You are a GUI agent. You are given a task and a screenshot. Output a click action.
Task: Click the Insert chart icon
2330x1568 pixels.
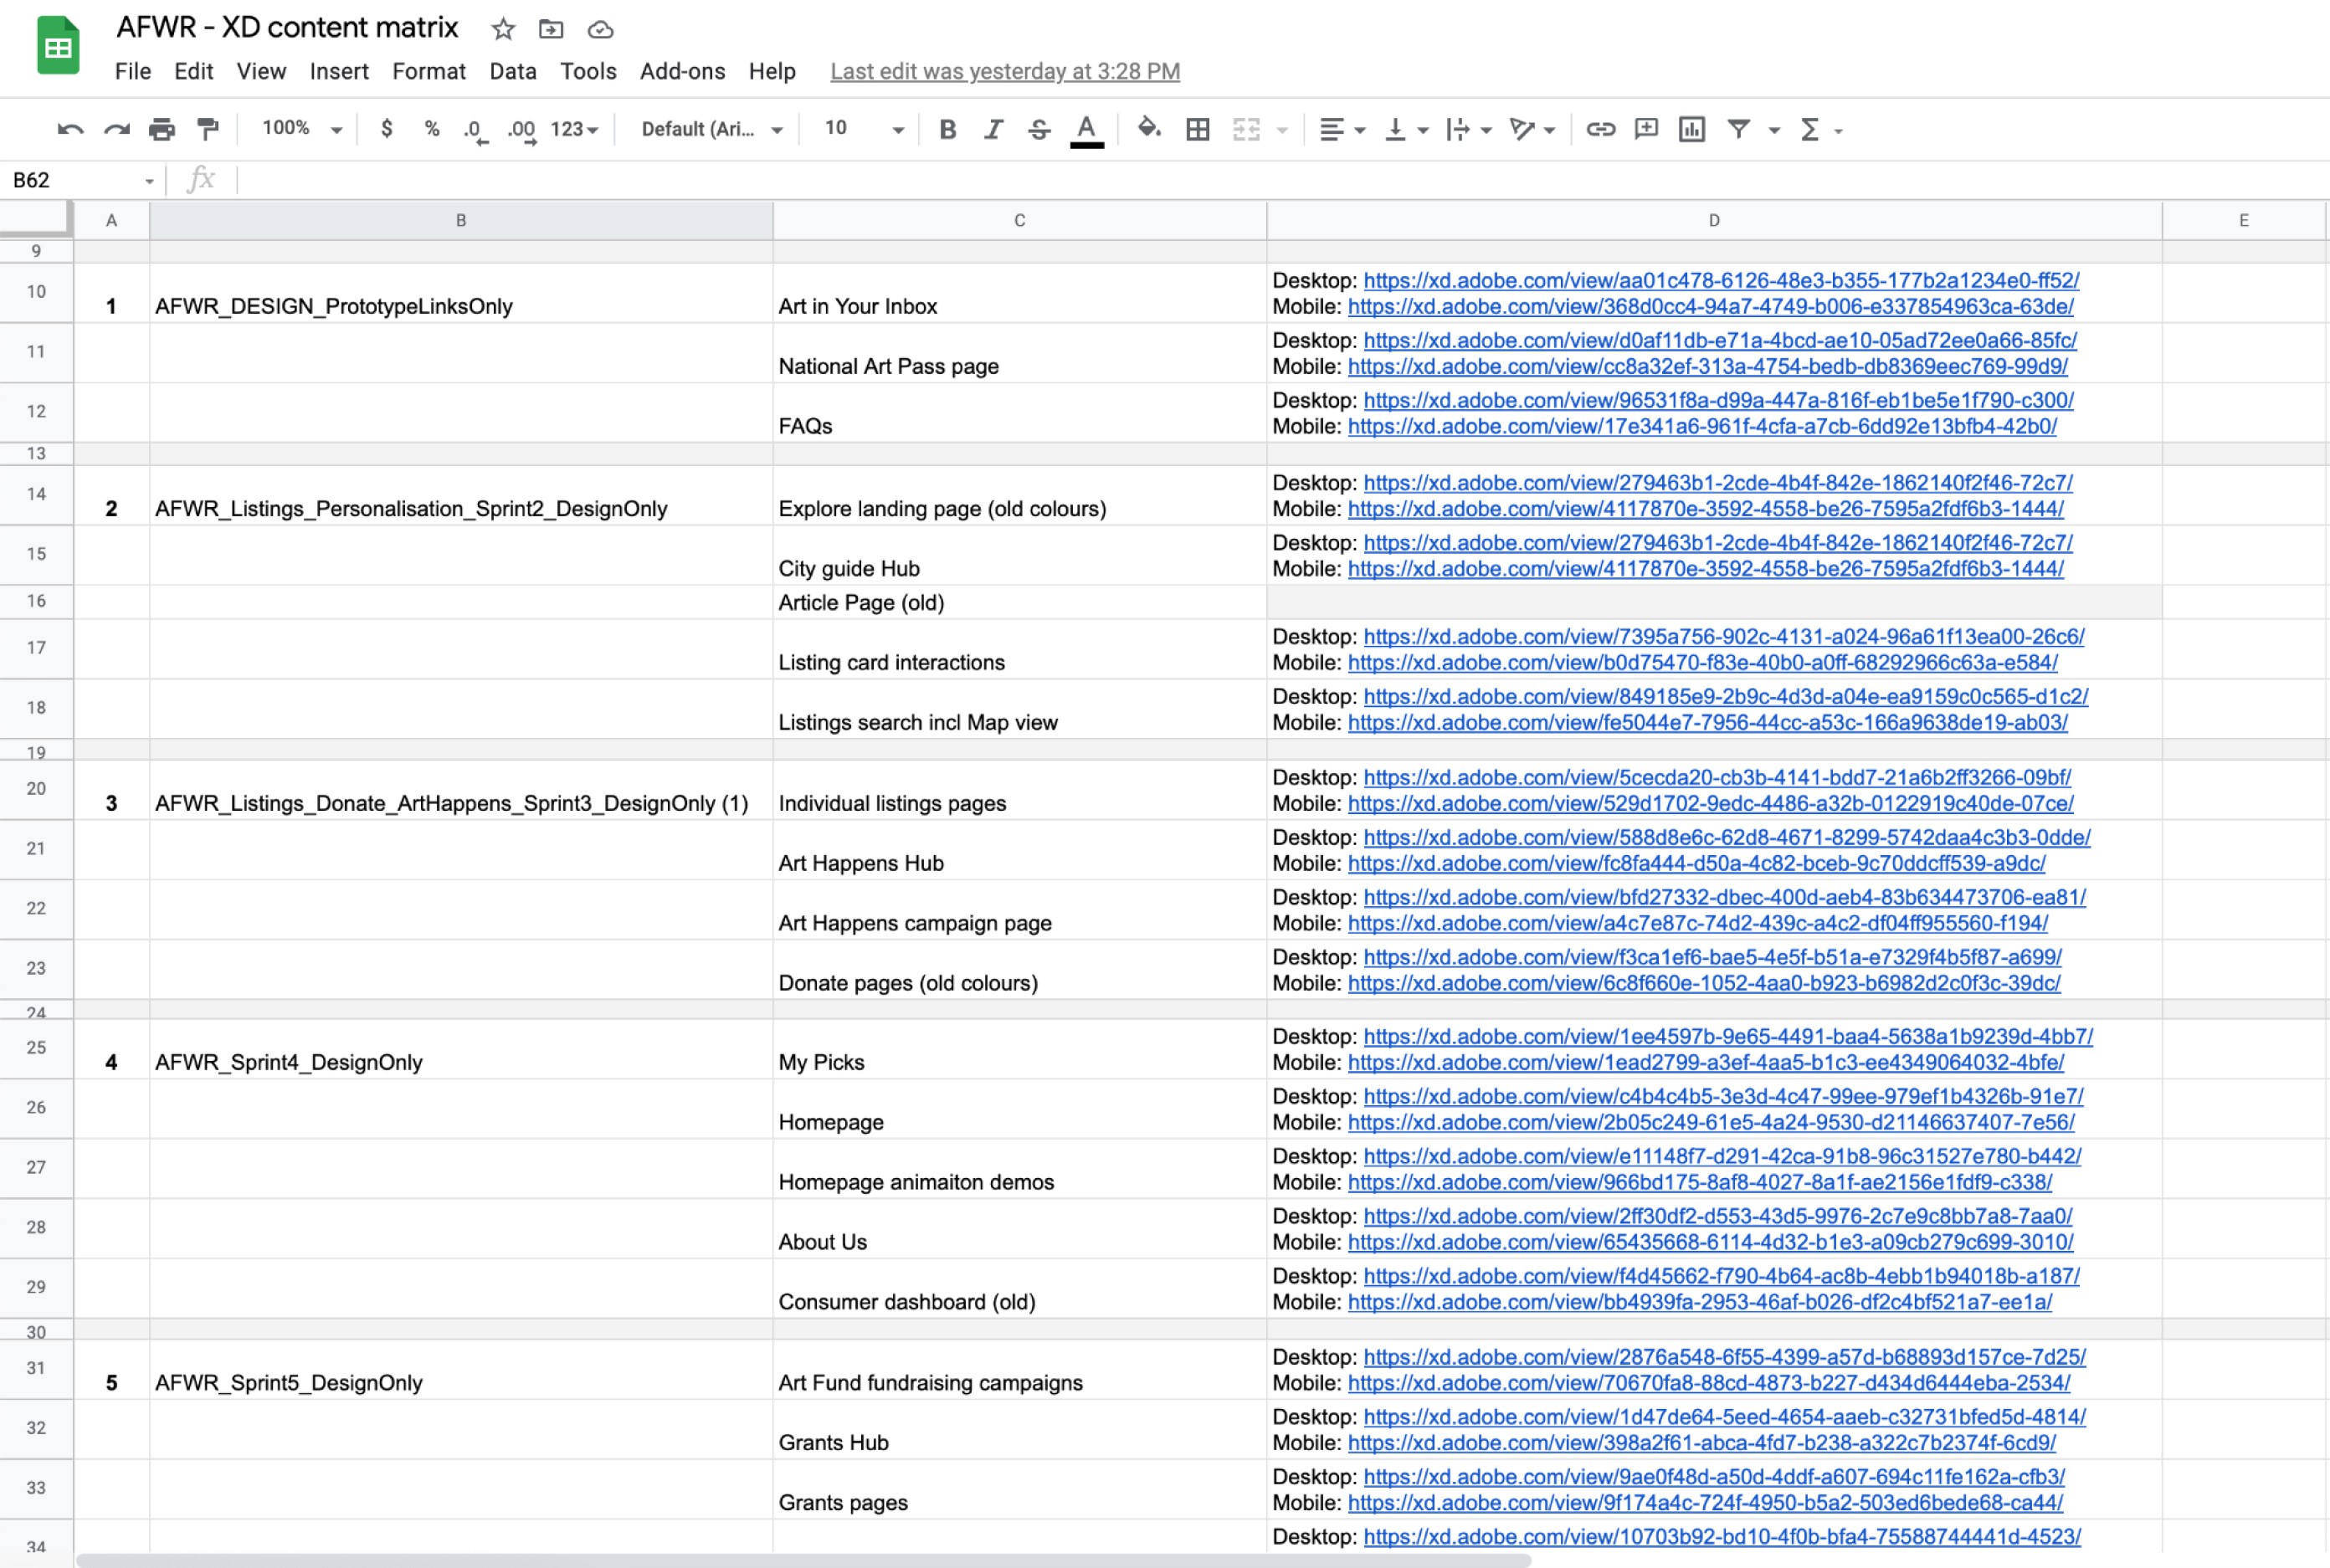pyautogui.click(x=1692, y=129)
